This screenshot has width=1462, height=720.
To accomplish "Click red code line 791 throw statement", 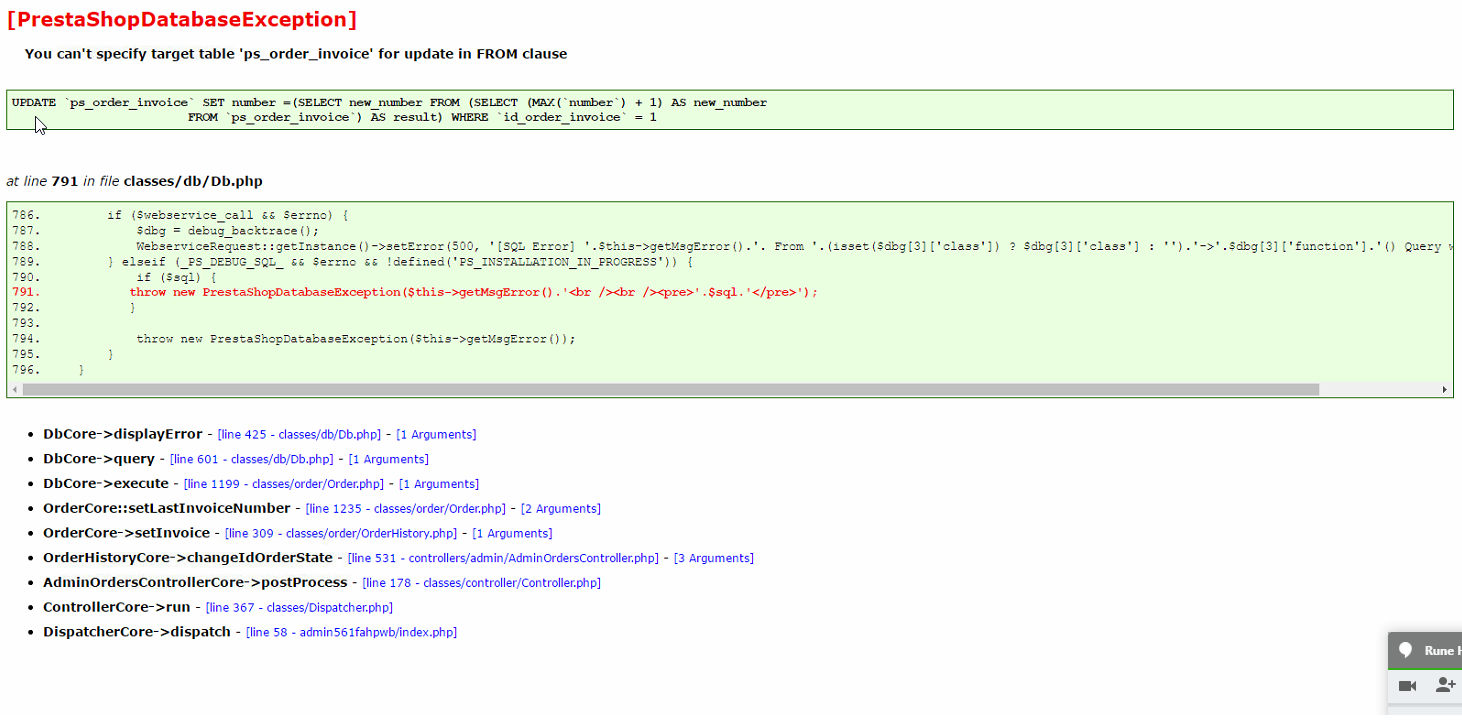I will click(x=474, y=292).
